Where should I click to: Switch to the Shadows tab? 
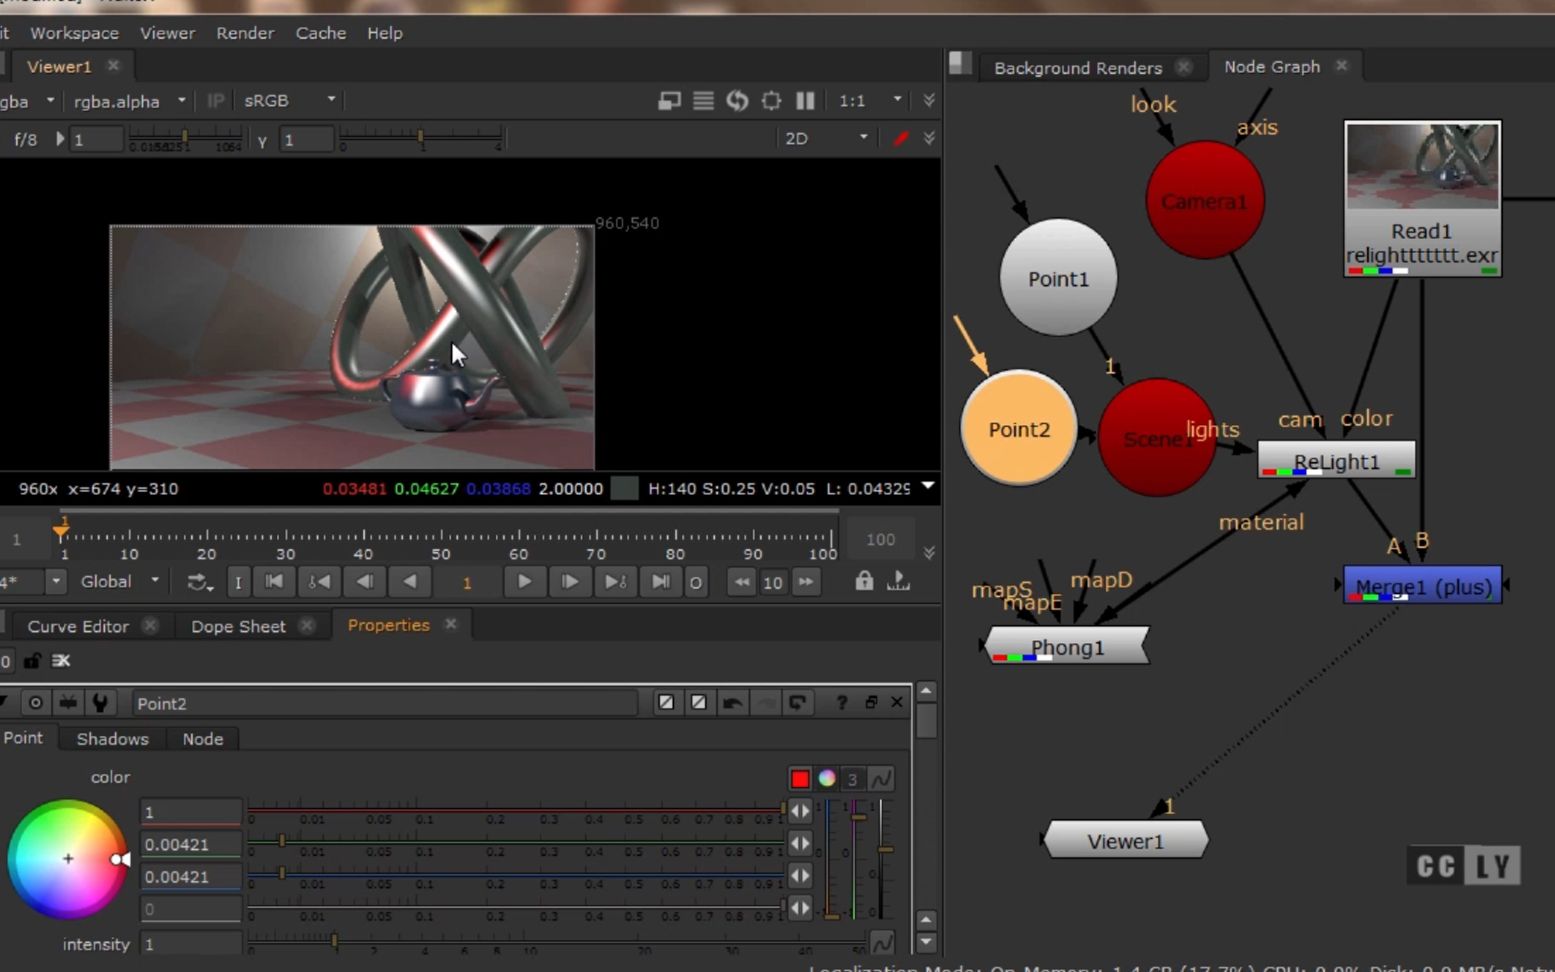(x=112, y=739)
